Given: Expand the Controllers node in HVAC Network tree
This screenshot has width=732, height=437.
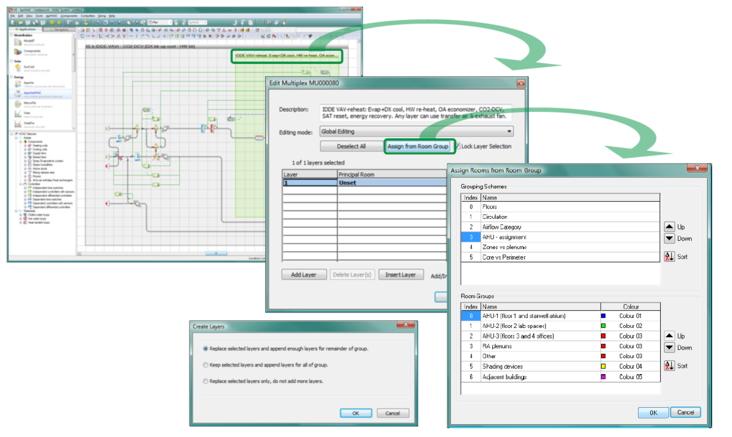Looking at the screenshot, I should coord(22,182).
